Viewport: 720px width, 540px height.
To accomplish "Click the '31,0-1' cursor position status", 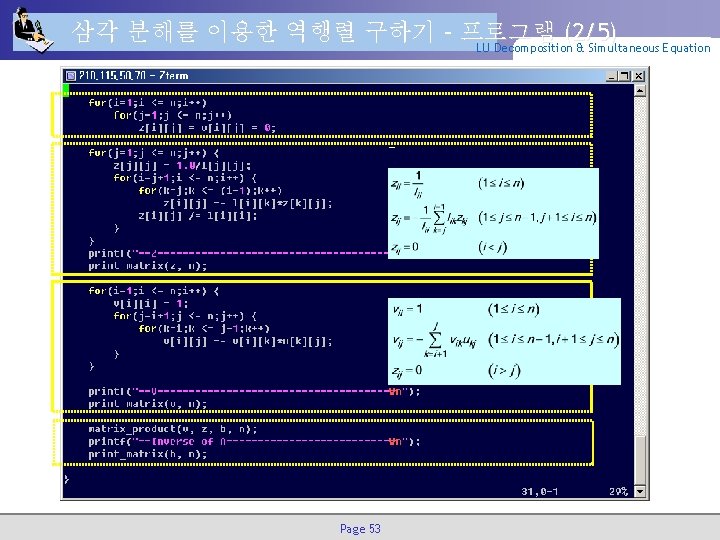I will (540, 492).
